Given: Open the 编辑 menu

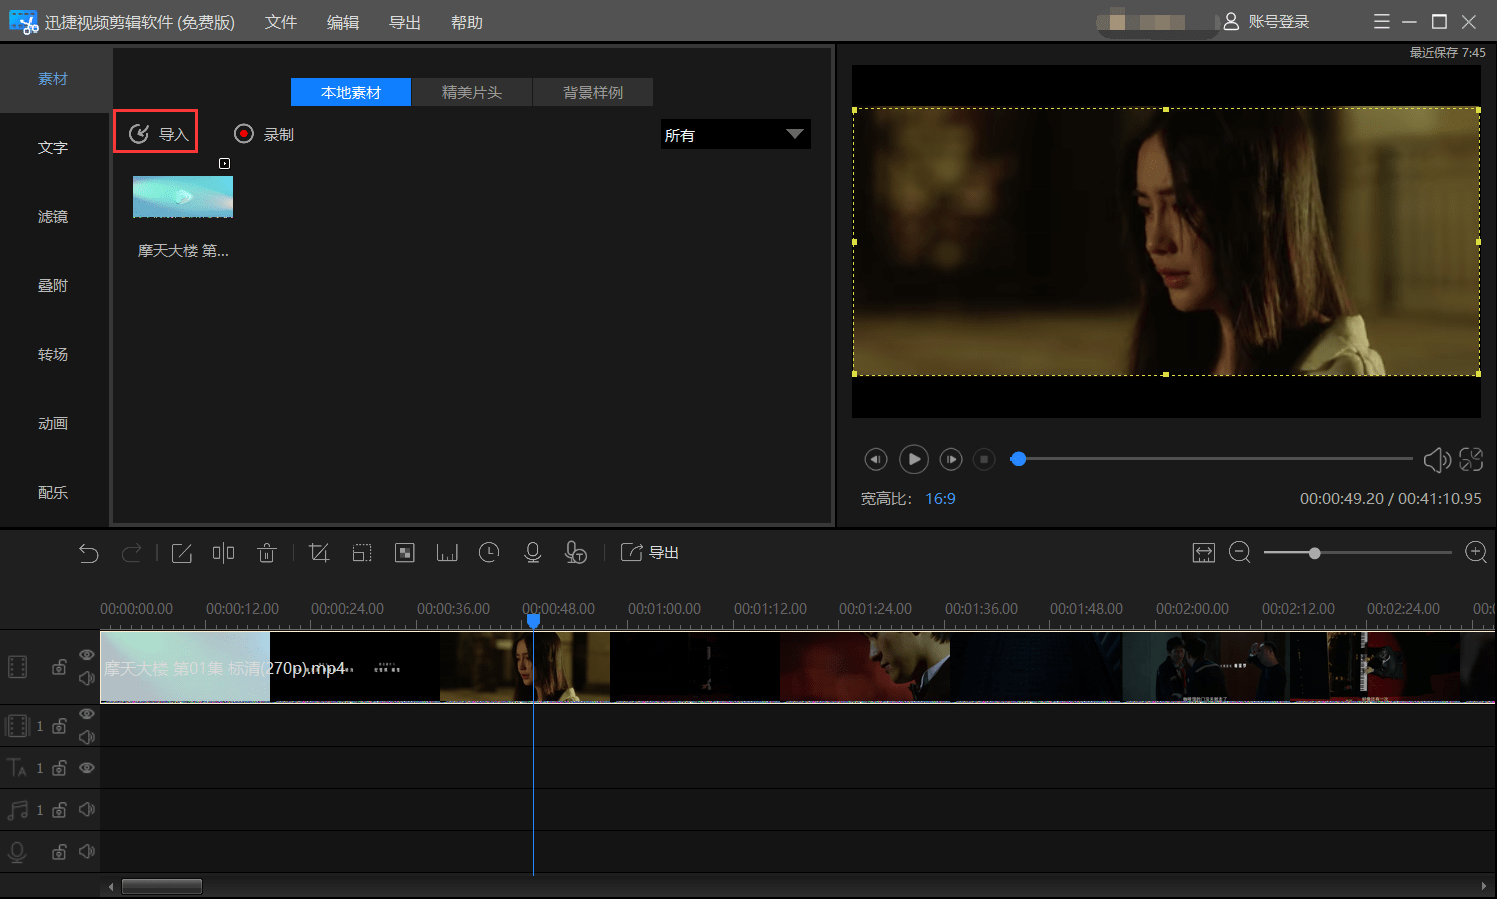Looking at the screenshot, I should [x=343, y=22].
